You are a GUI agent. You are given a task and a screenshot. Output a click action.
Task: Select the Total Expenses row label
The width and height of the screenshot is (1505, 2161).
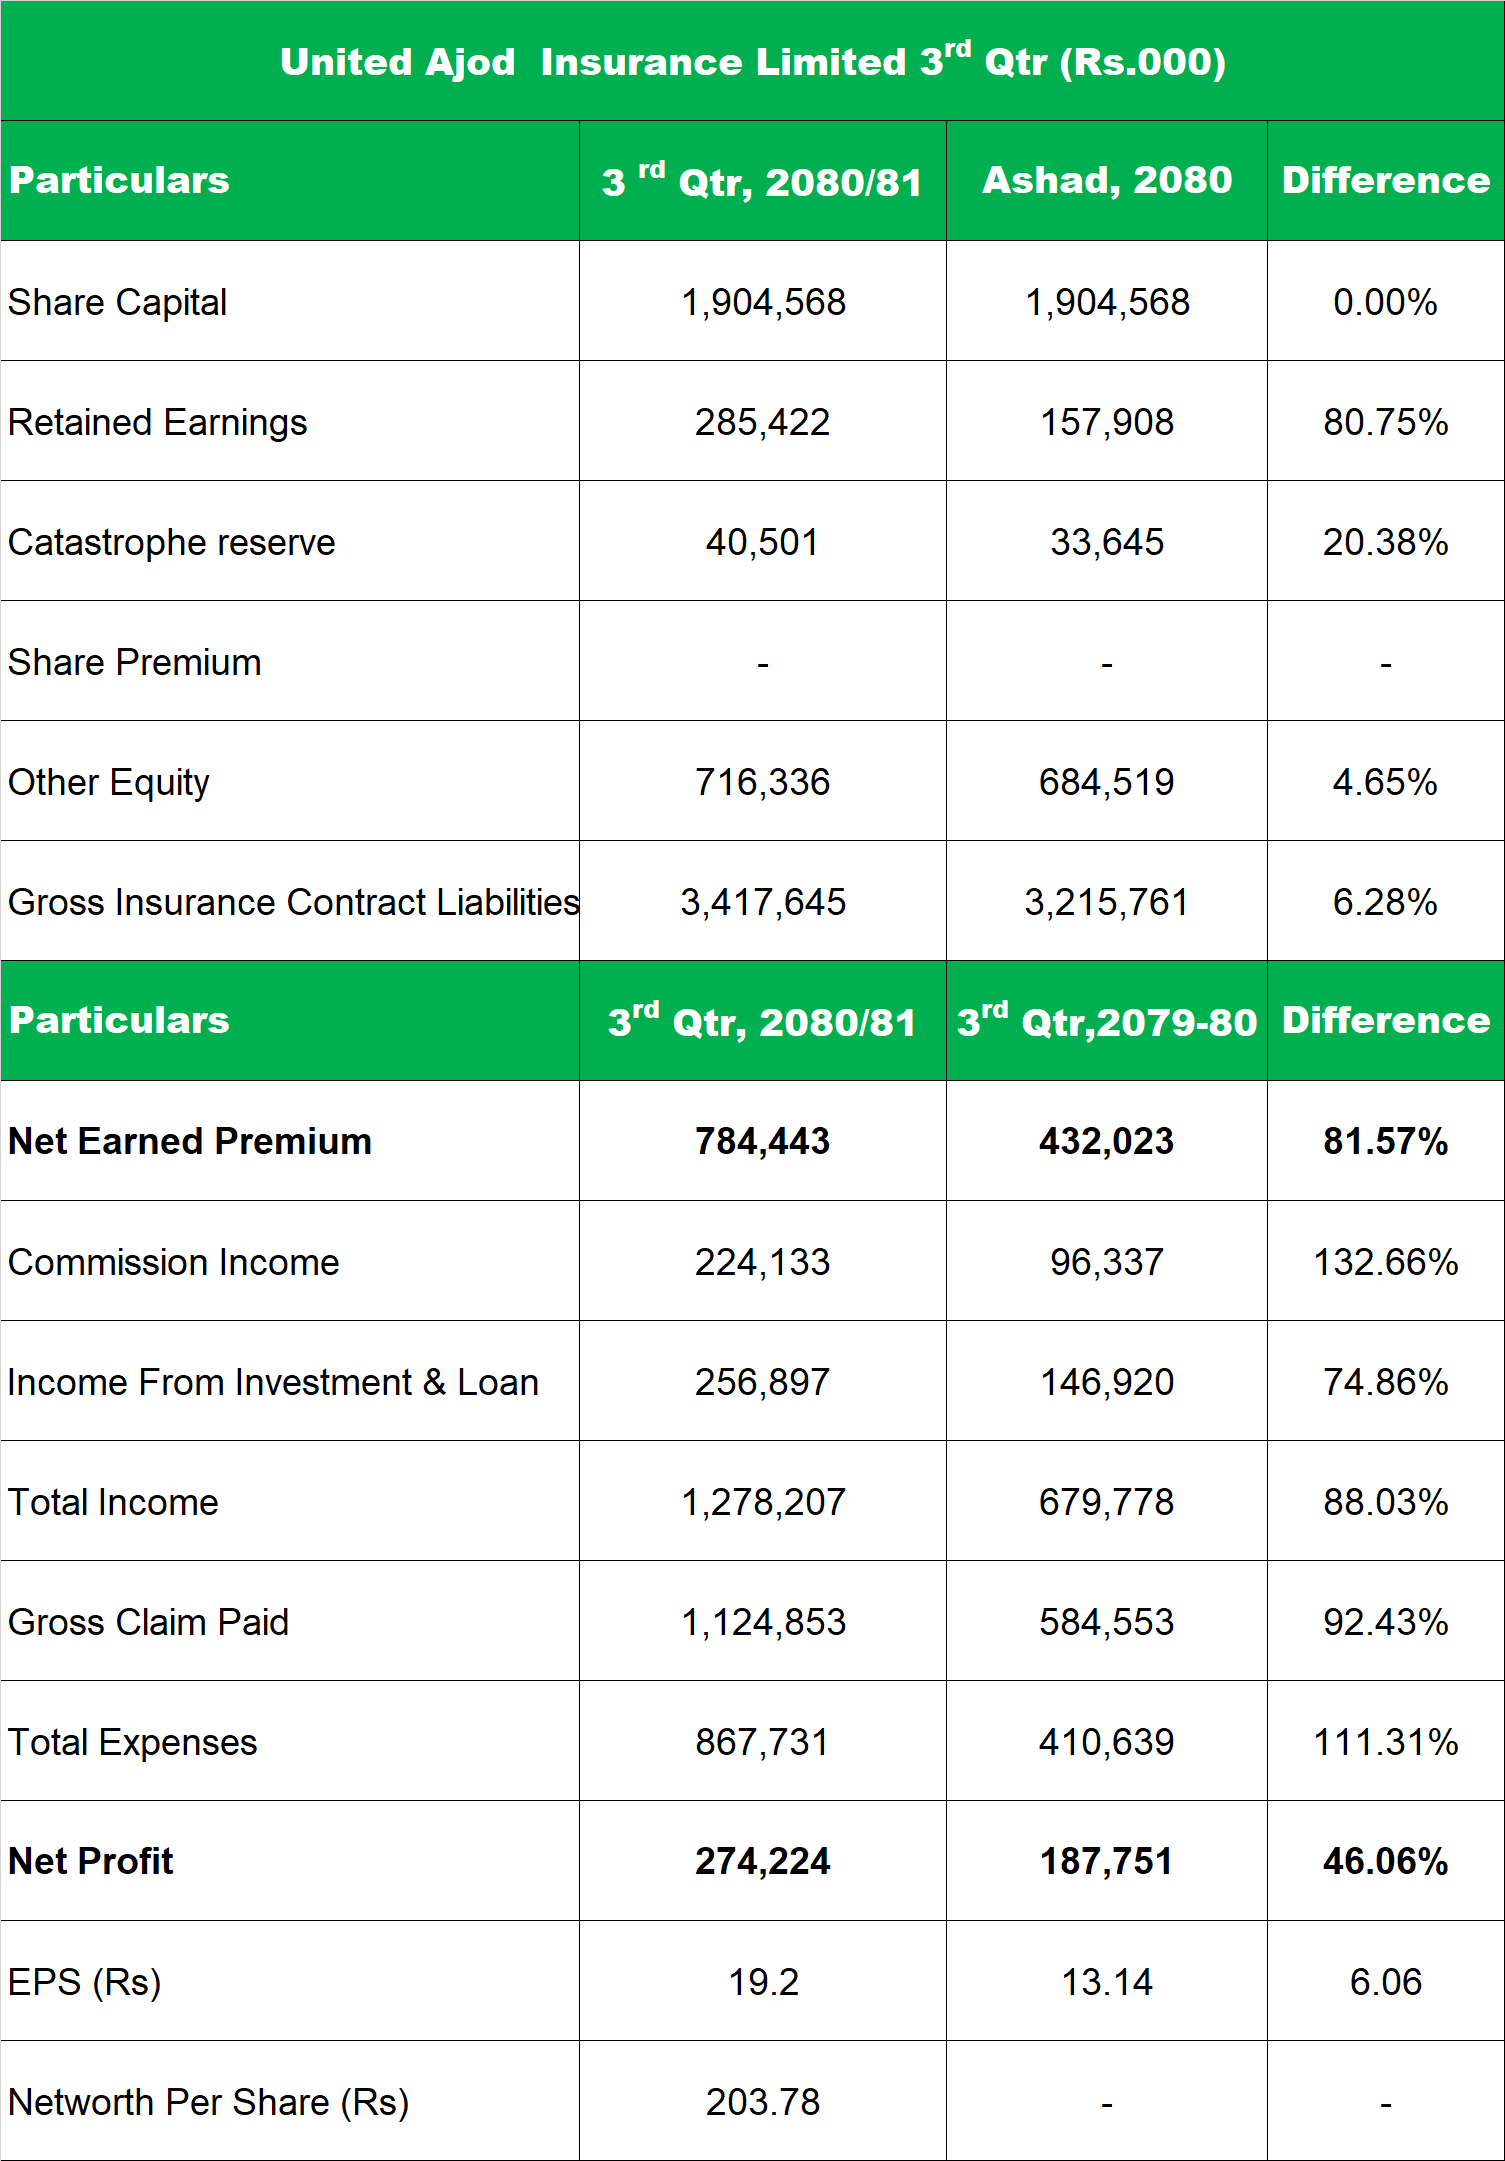pos(132,1742)
